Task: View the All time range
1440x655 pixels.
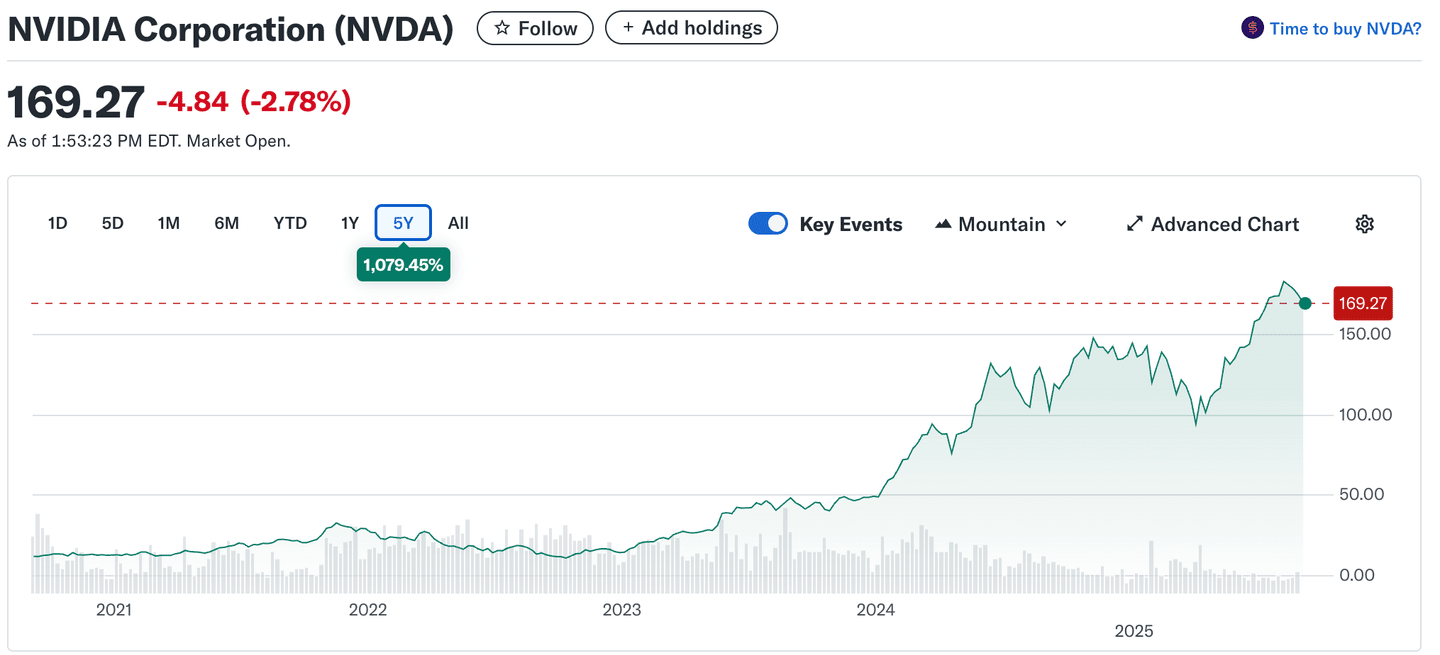Action: 458,223
